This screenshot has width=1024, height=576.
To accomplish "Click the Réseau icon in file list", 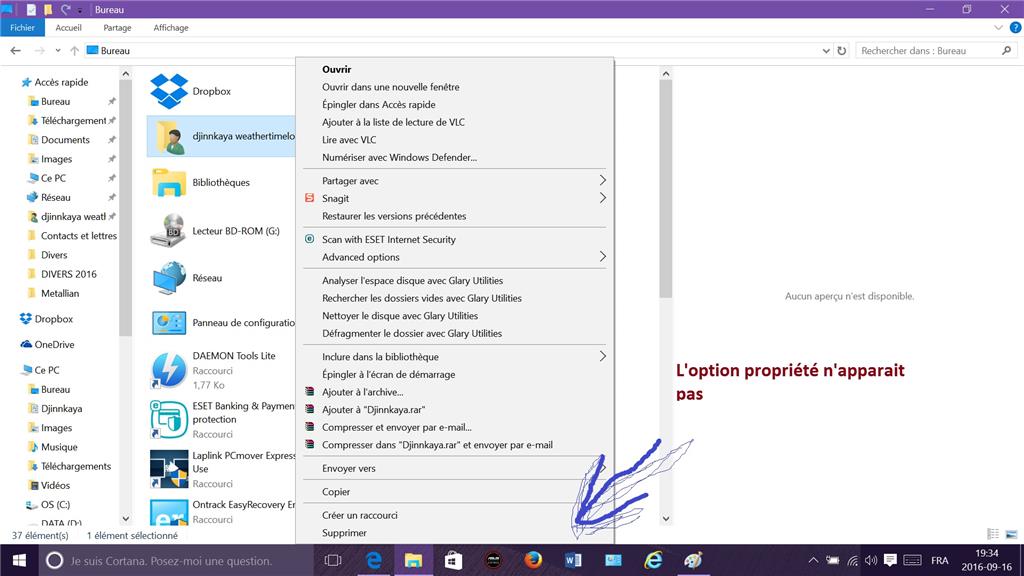I will click(x=168, y=278).
